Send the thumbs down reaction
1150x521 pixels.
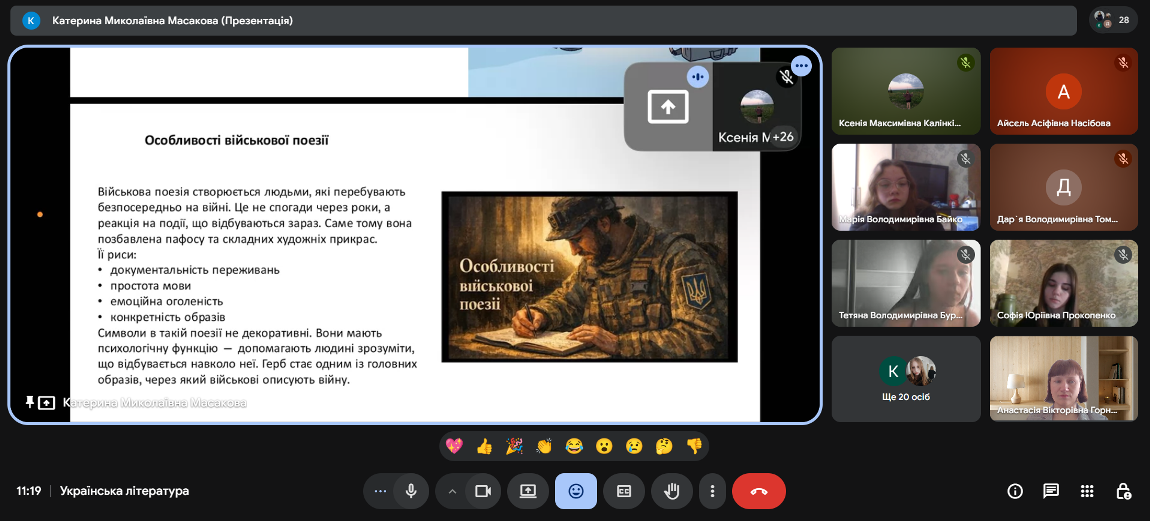[x=694, y=445]
